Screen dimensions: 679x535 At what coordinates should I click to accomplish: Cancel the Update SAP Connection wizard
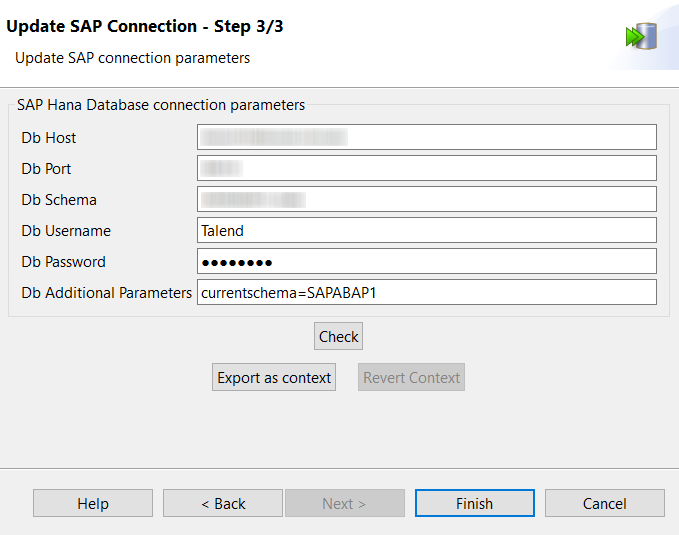604,503
